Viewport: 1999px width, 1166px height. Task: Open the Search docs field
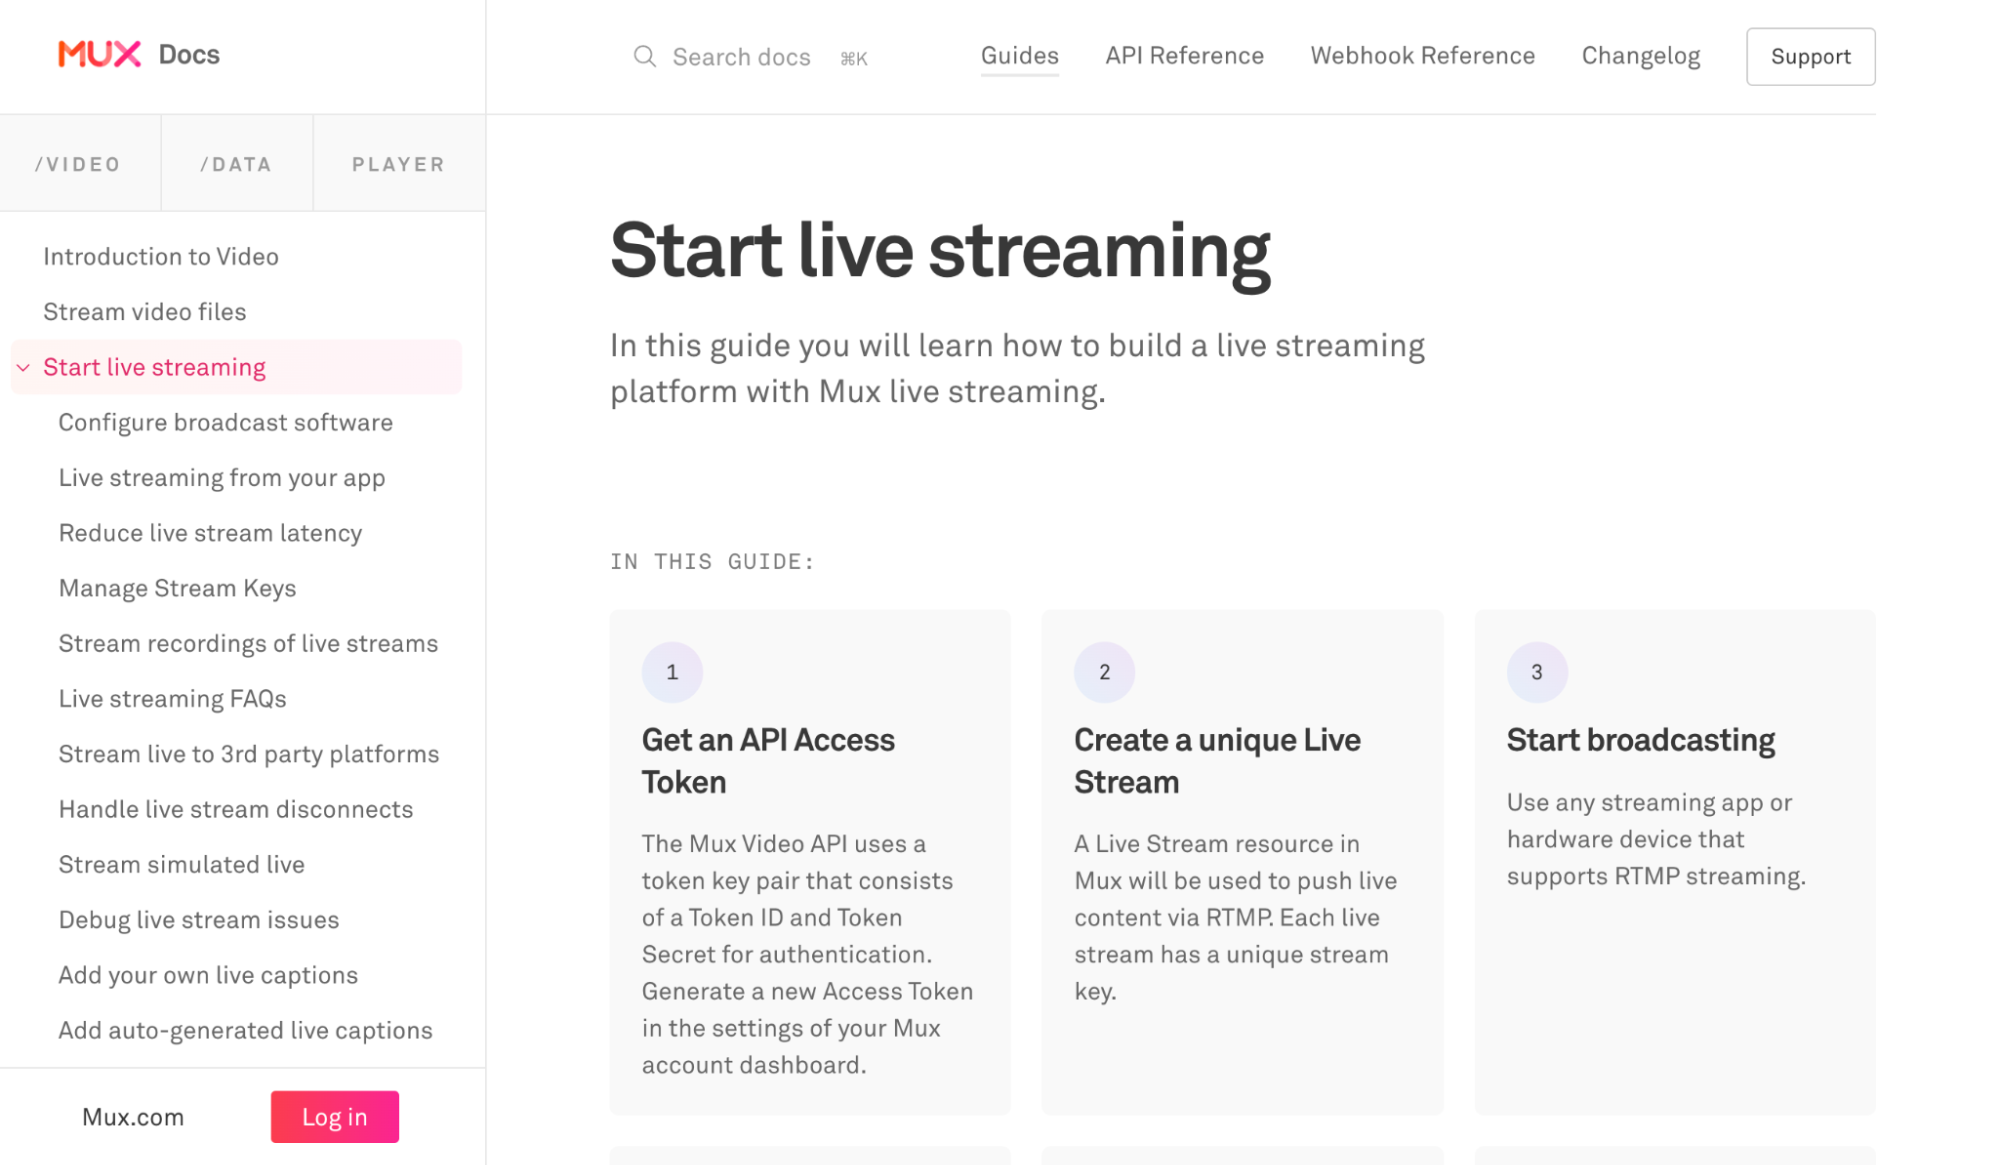pyautogui.click(x=751, y=57)
